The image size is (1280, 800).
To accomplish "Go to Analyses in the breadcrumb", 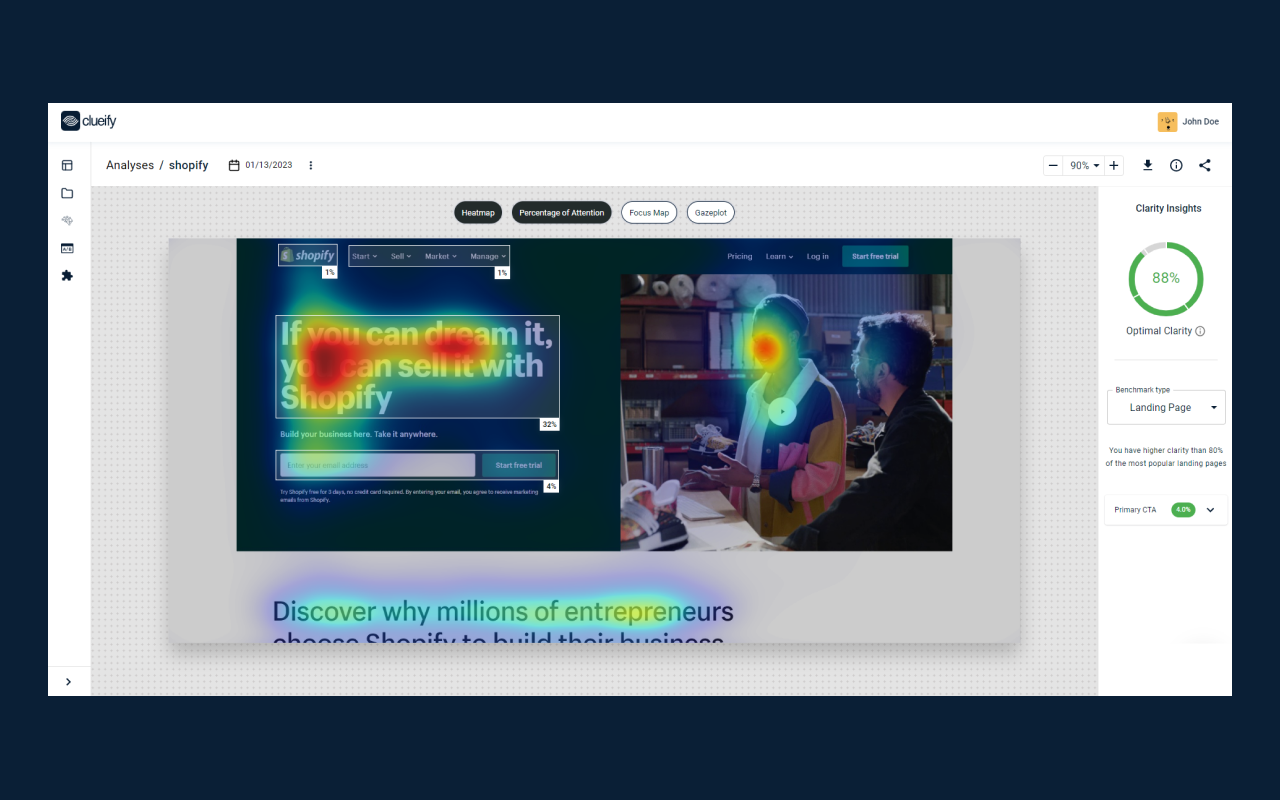I will coord(130,165).
